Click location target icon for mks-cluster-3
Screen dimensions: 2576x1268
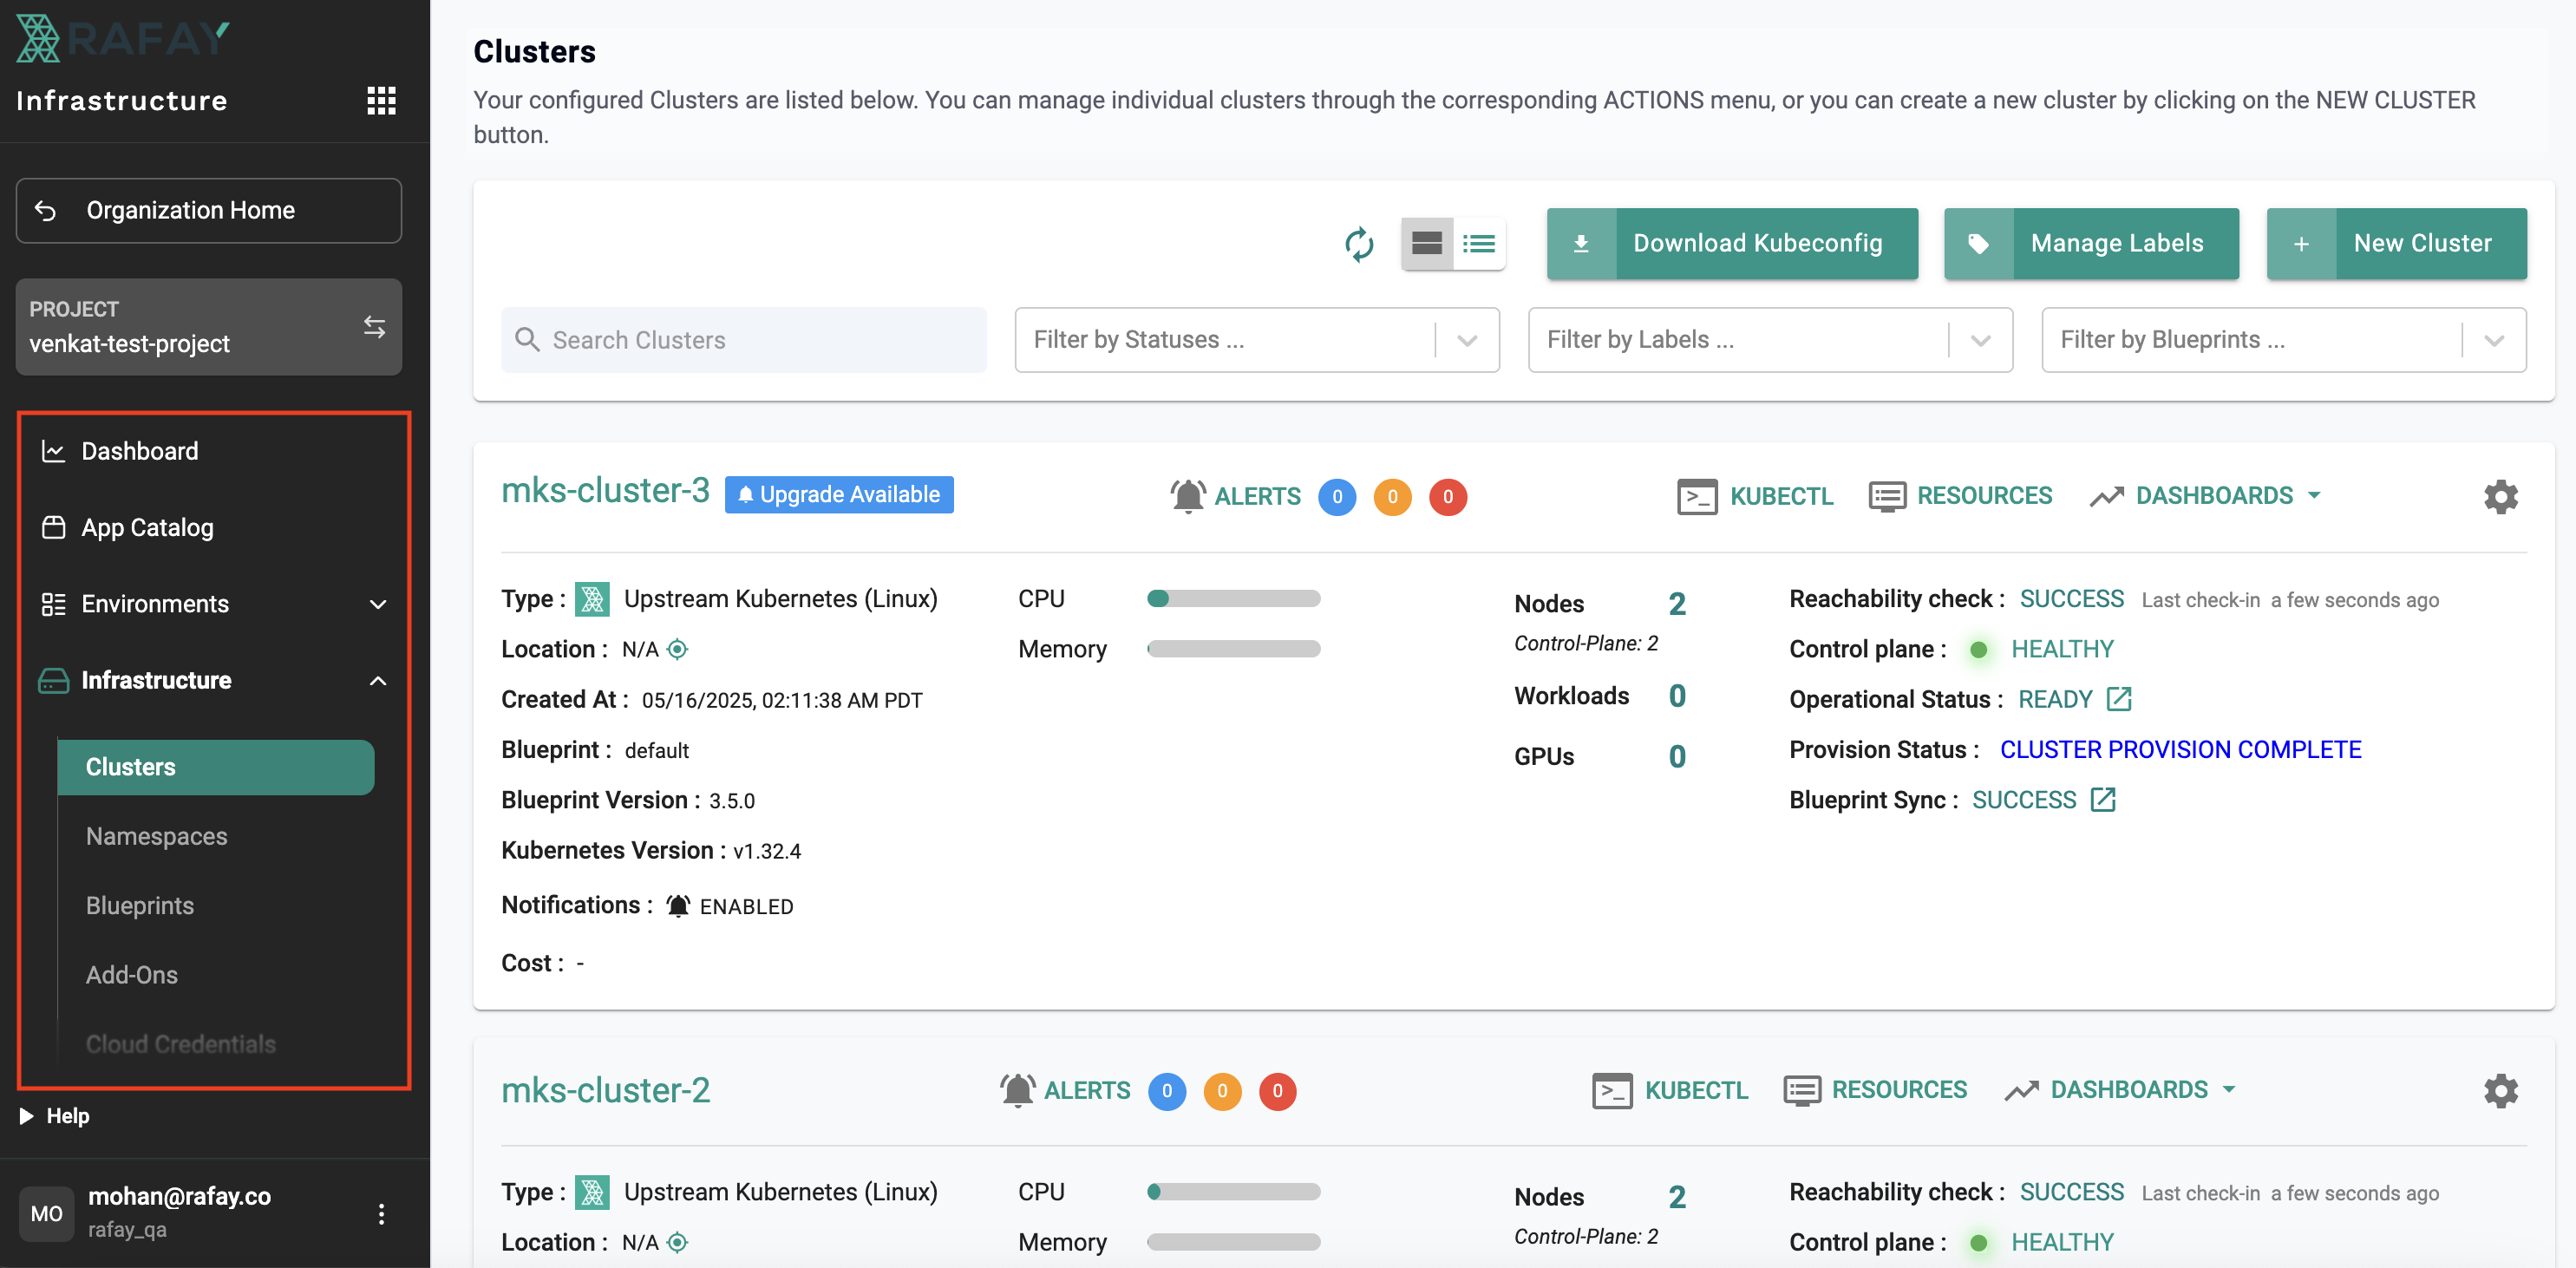[677, 649]
